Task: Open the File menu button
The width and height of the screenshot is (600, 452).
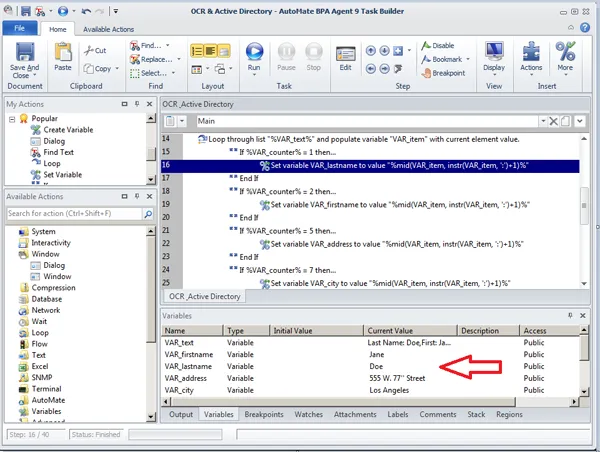Action: [x=19, y=30]
